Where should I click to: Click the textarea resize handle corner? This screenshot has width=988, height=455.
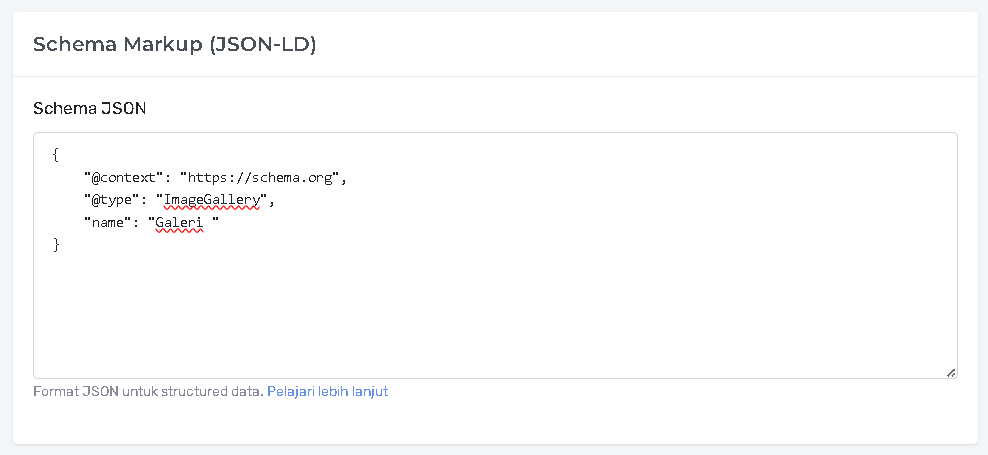[950, 372]
